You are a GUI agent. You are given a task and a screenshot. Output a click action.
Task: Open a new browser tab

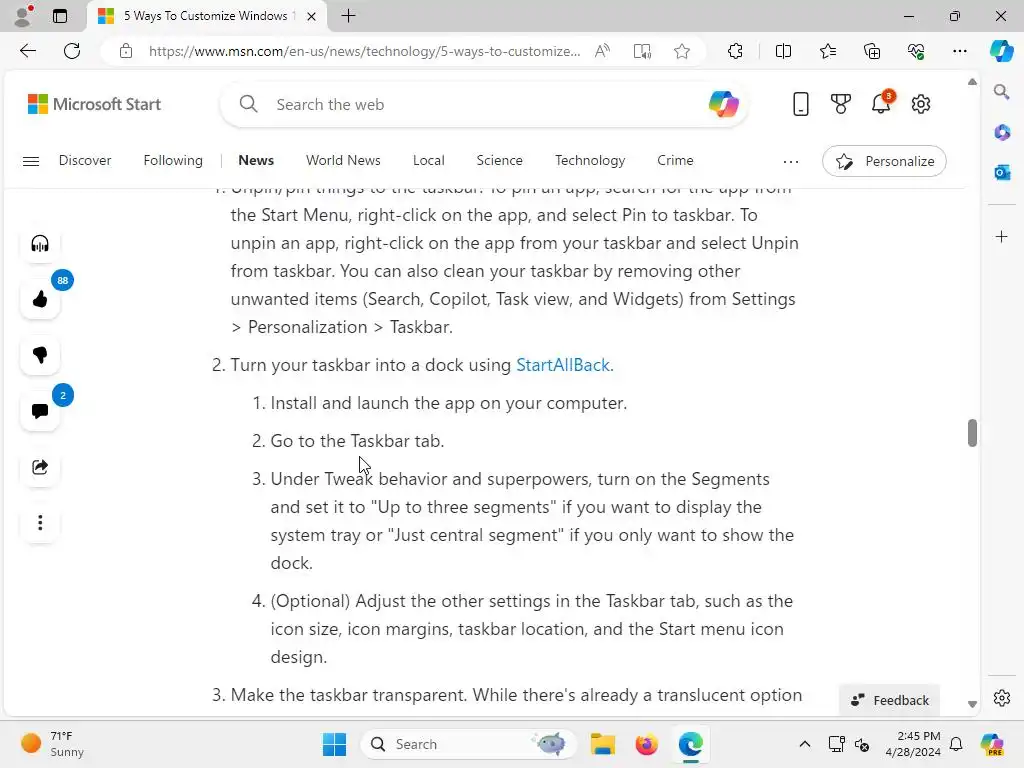point(348,16)
